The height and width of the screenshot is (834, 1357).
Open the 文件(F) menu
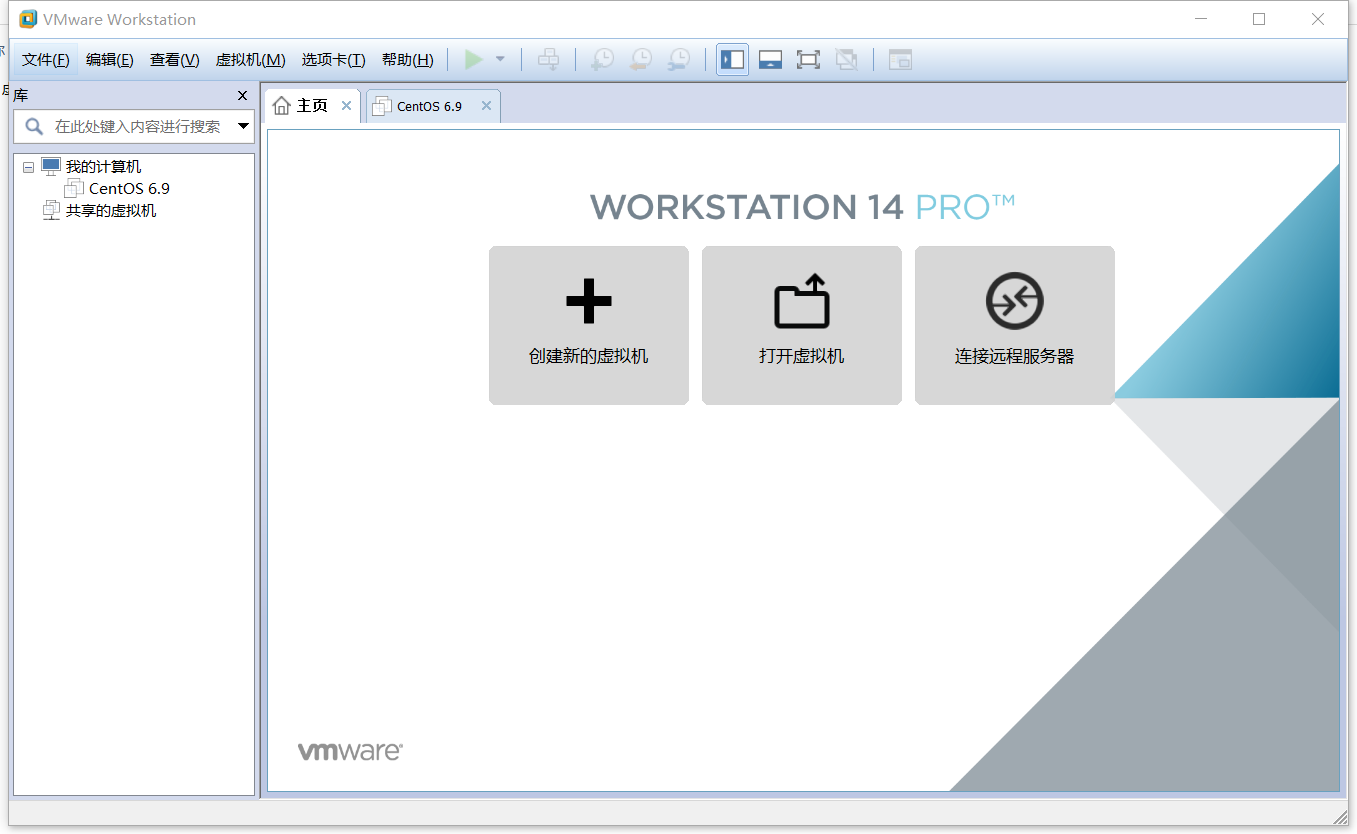[46, 60]
